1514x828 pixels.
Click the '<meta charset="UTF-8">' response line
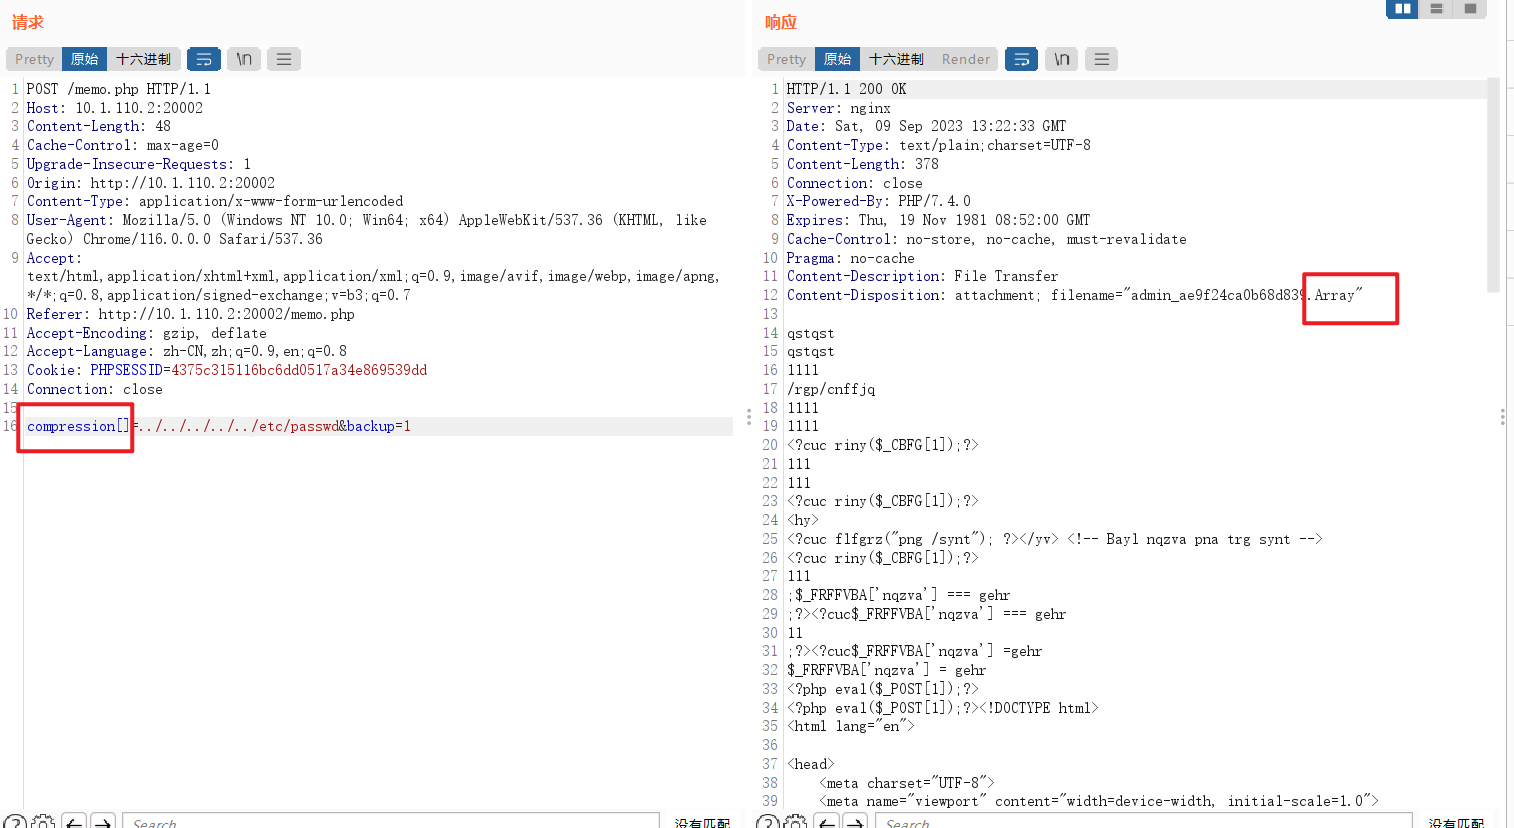coord(907,783)
